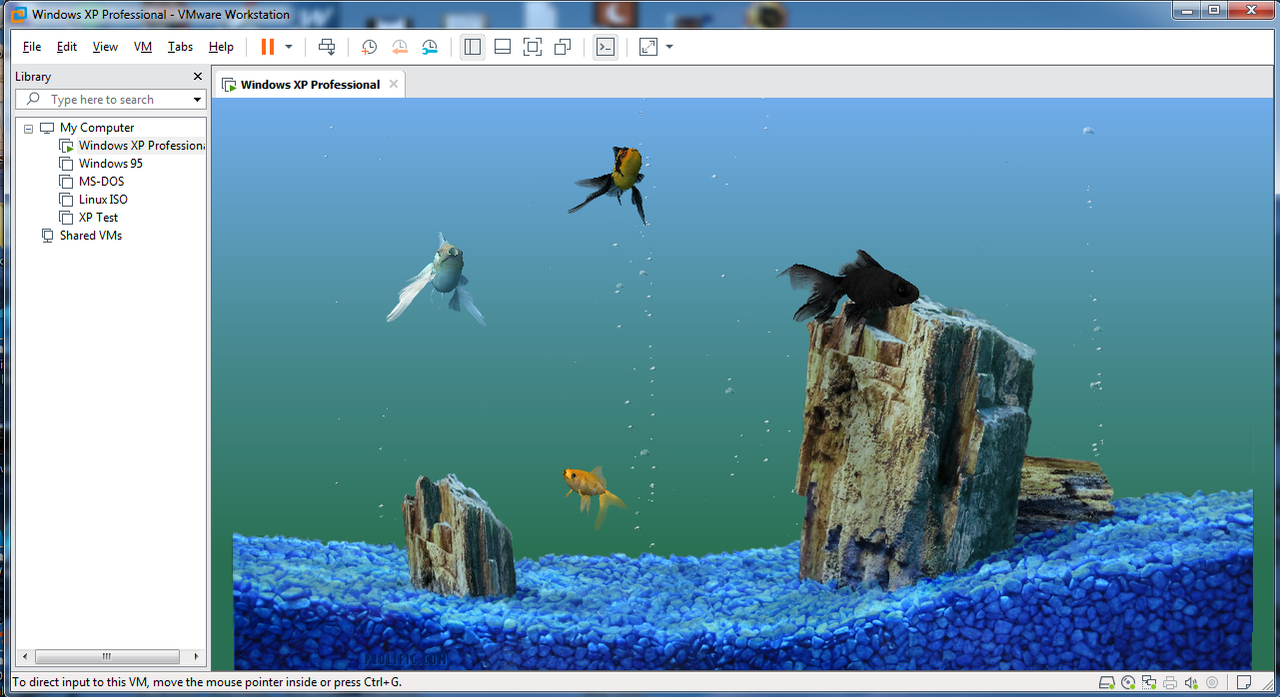The width and height of the screenshot is (1280, 697).
Task: Click the USB device status icon
Action: point(1212,683)
